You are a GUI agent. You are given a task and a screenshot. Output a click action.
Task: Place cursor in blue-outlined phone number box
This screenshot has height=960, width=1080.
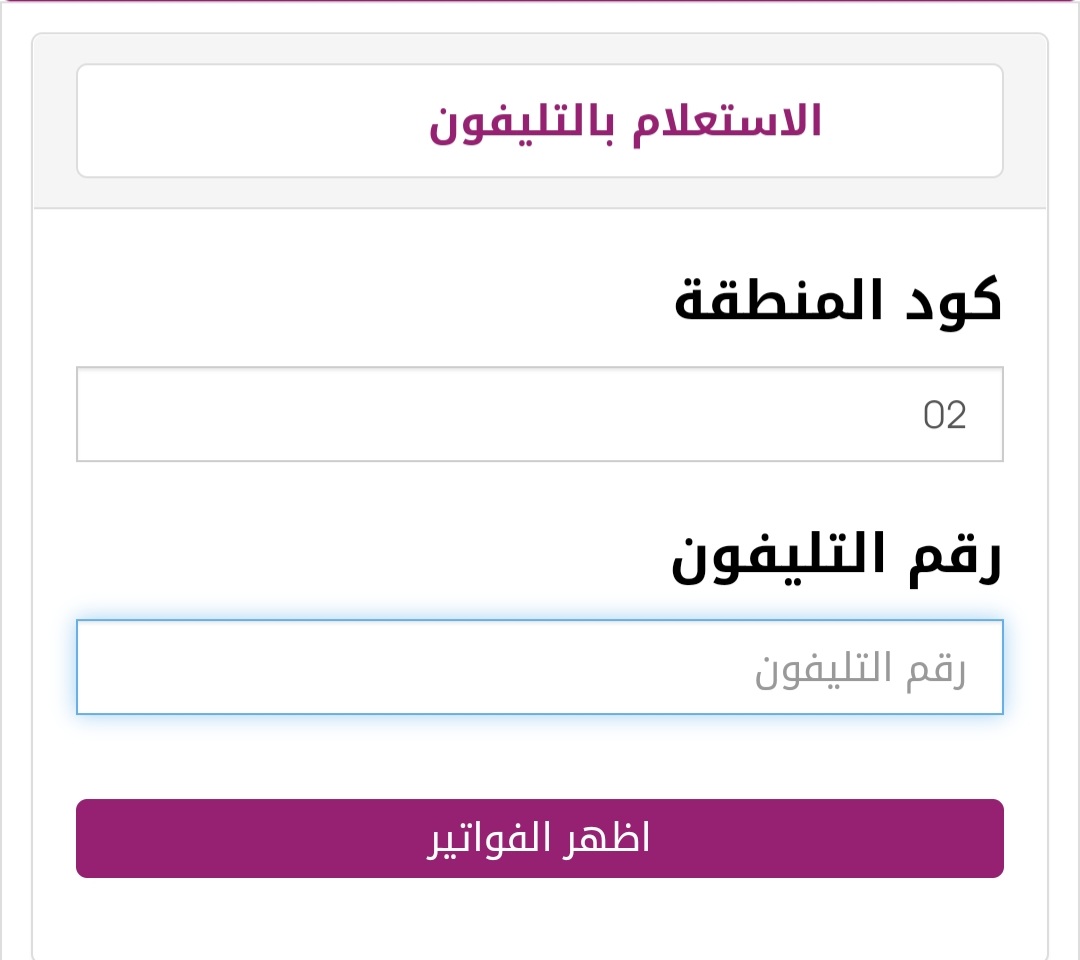(539, 667)
